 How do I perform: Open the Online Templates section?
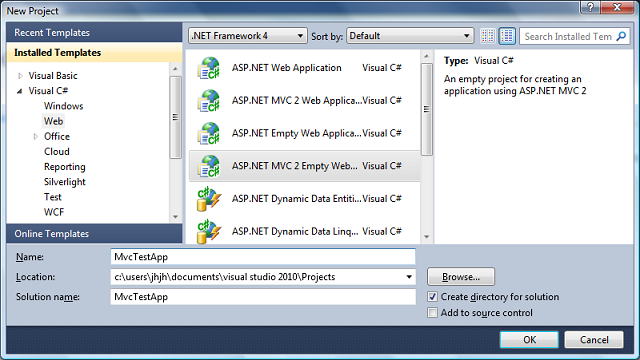[94, 234]
